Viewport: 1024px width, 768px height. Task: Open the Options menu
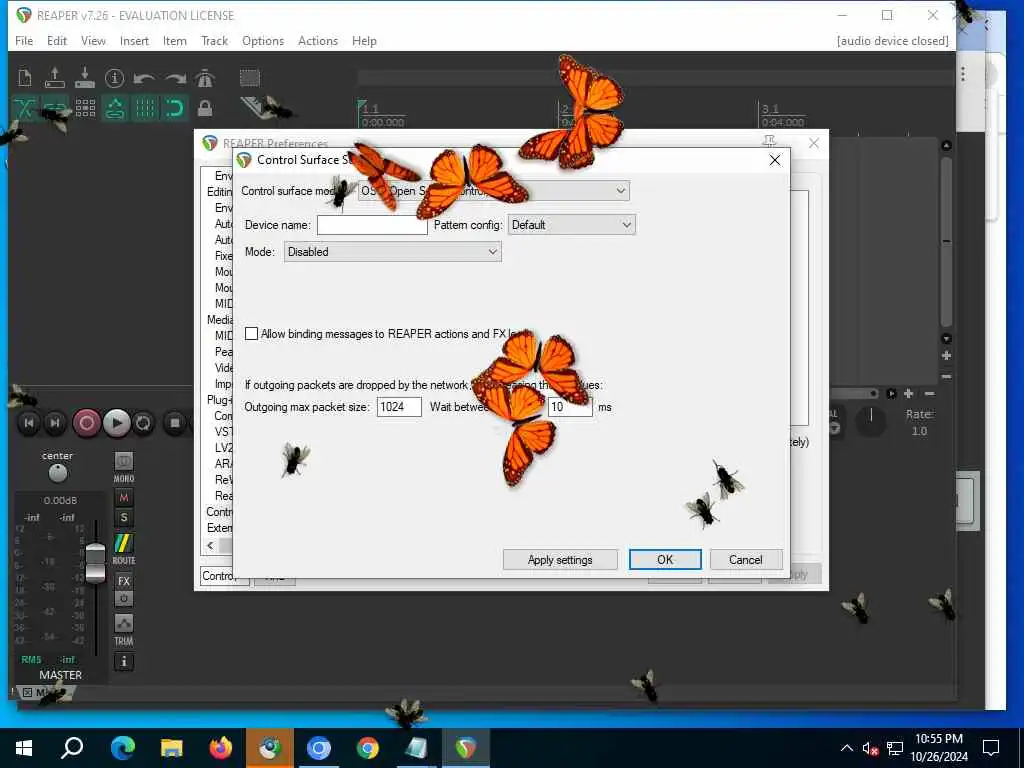(x=263, y=40)
